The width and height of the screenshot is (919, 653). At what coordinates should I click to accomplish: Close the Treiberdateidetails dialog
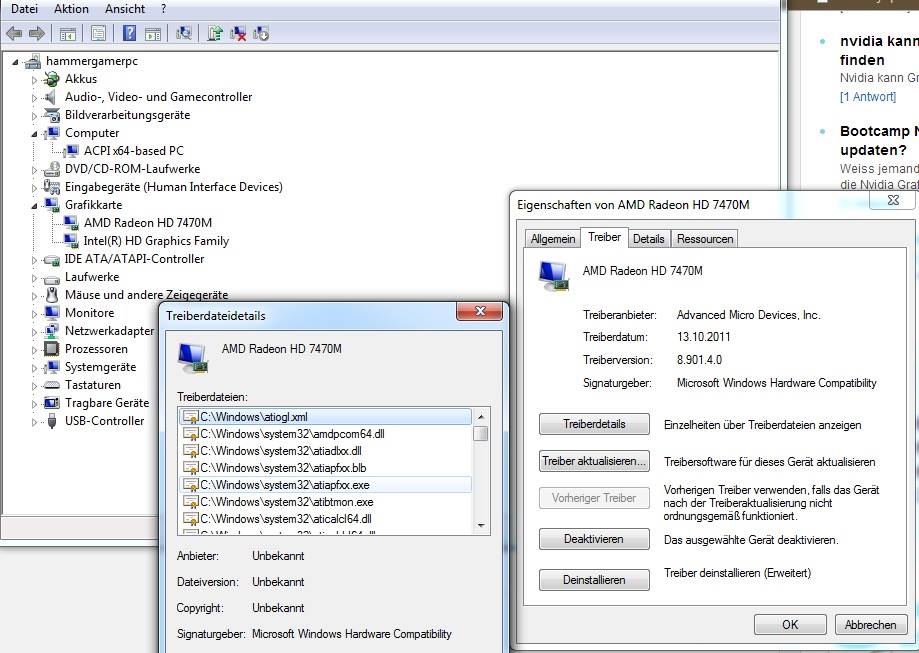pyautogui.click(x=479, y=311)
